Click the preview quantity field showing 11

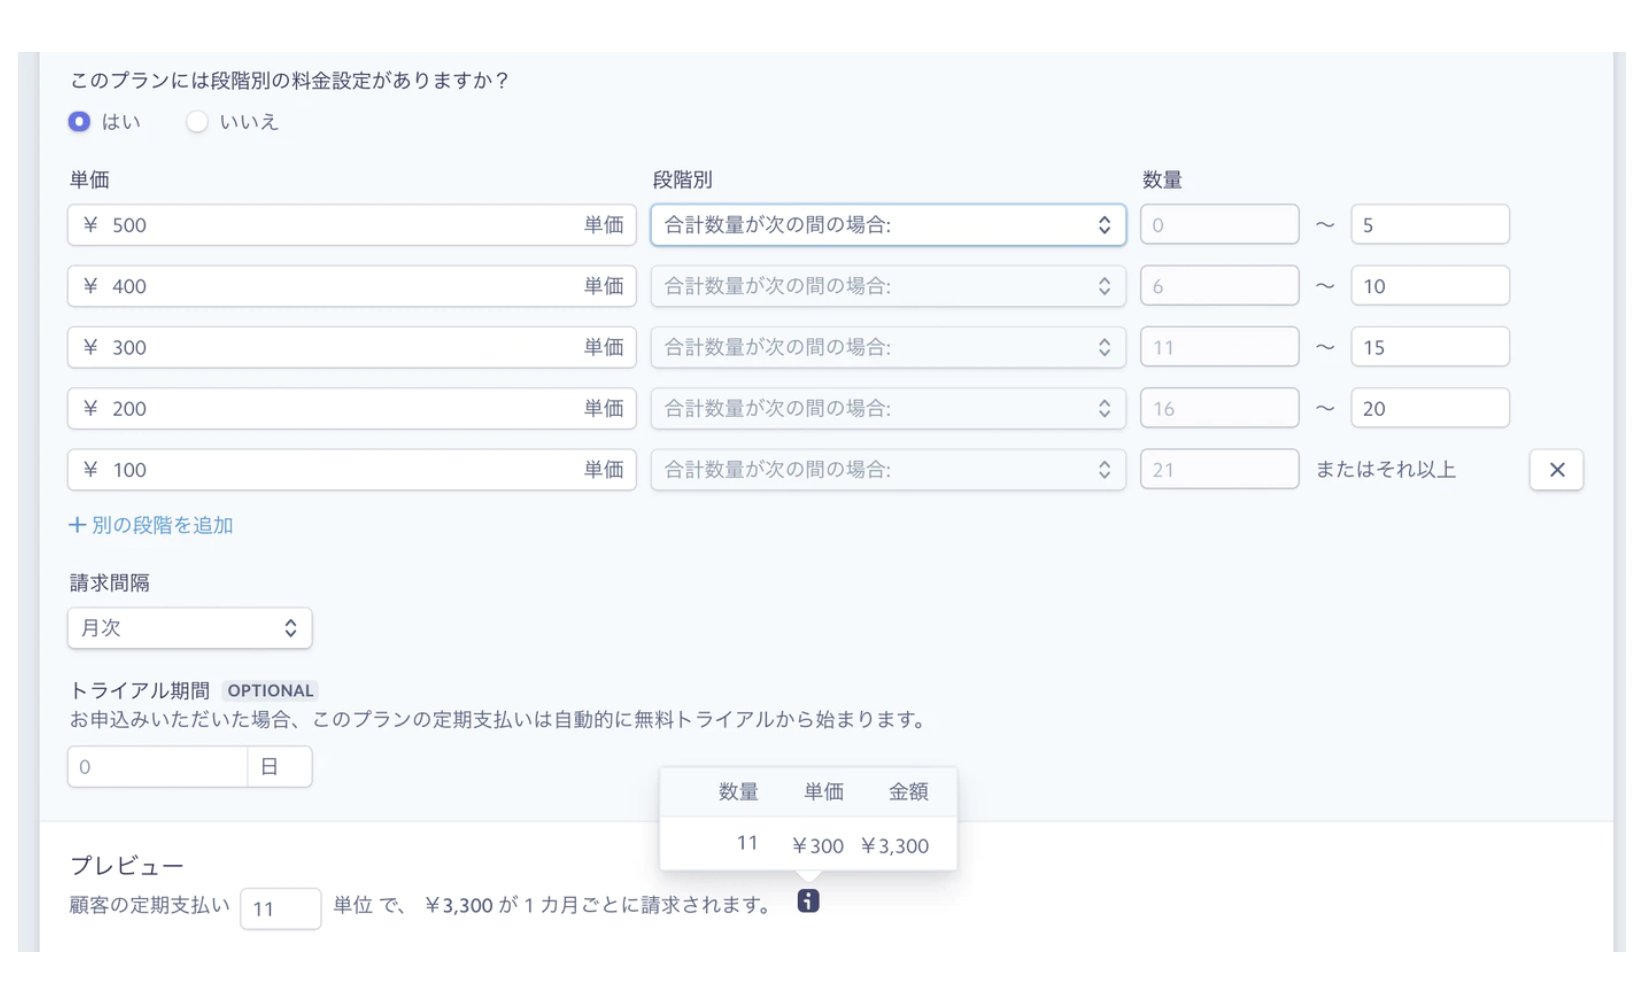pyautogui.click(x=281, y=909)
